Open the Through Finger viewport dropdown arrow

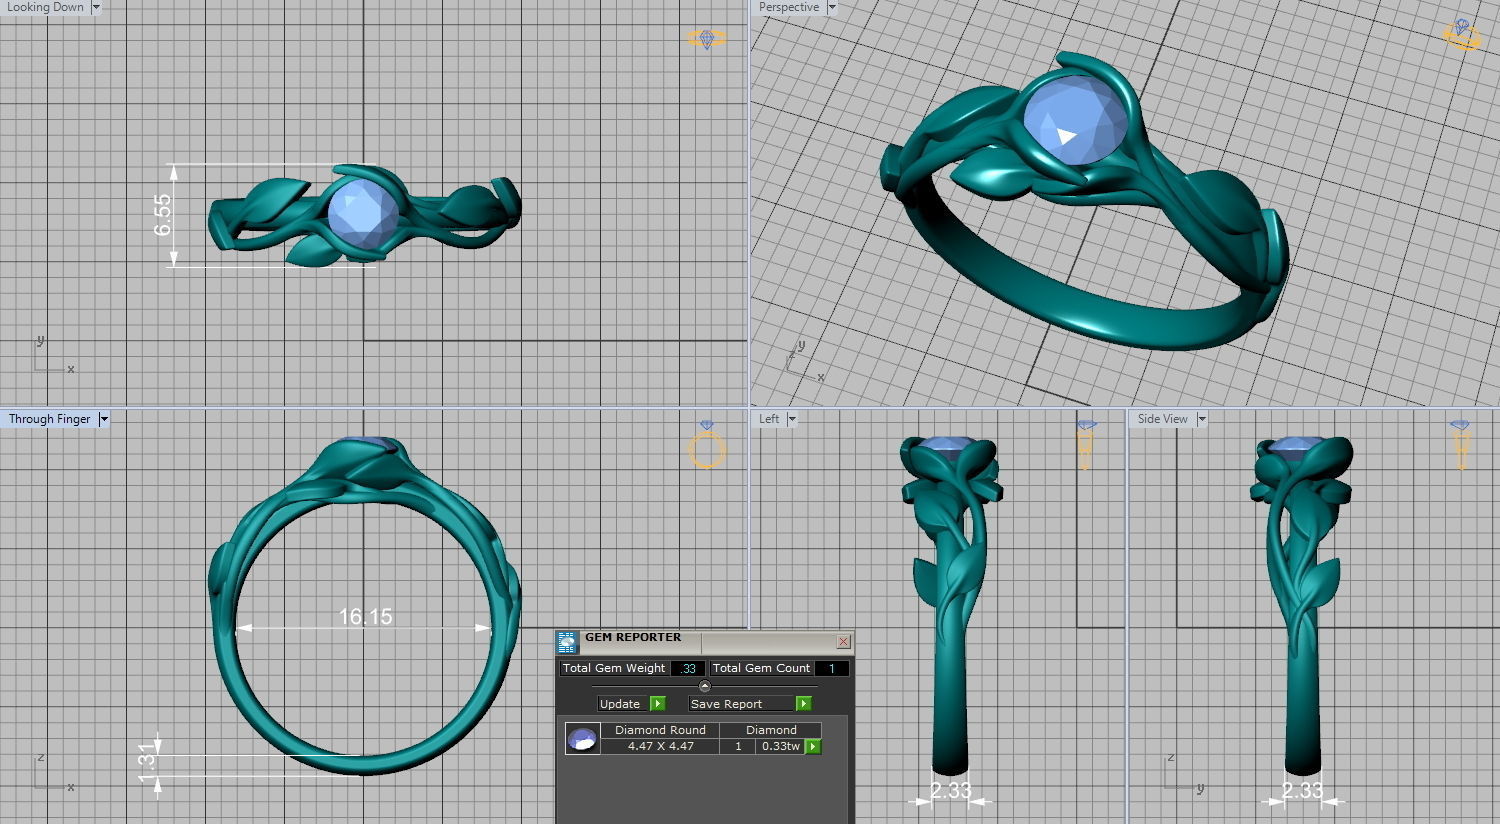click(x=103, y=419)
